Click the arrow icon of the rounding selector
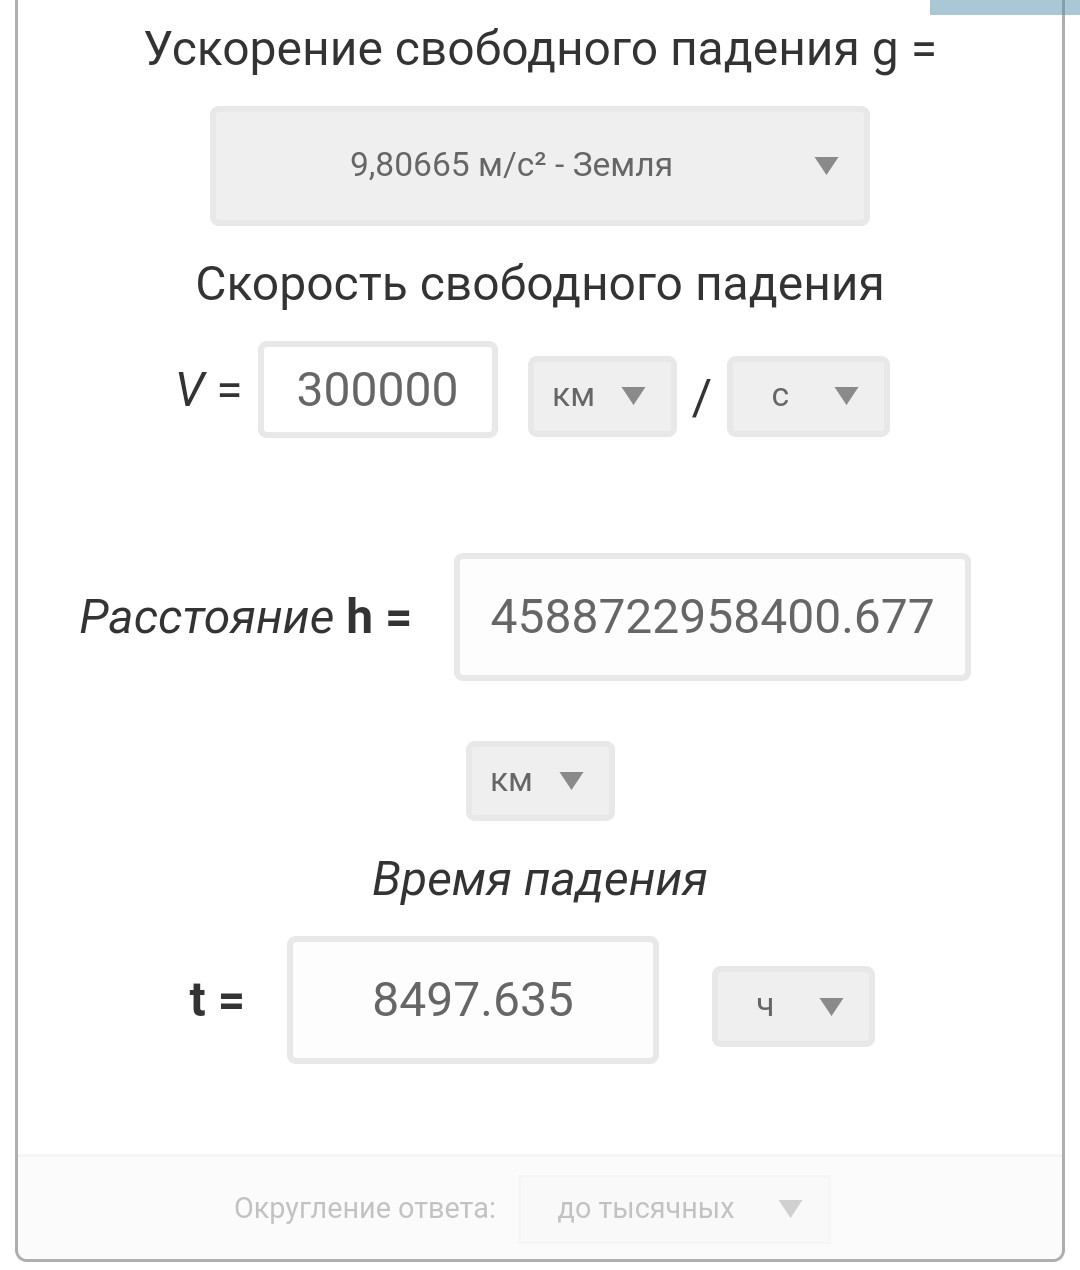Image resolution: width=1080 pixels, height=1270 pixels. pyautogui.click(x=790, y=1209)
